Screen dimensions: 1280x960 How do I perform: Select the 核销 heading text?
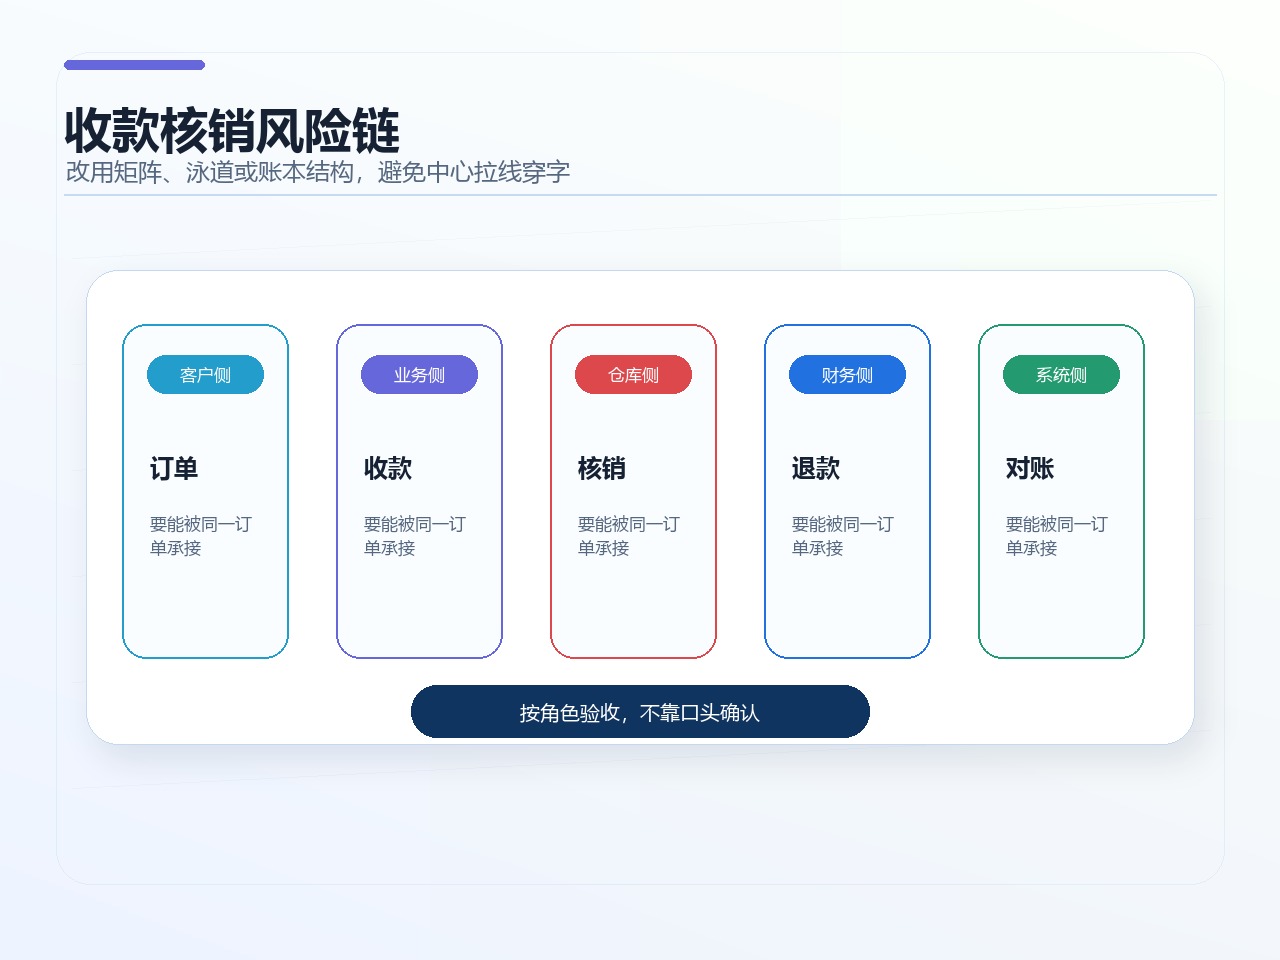(602, 468)
